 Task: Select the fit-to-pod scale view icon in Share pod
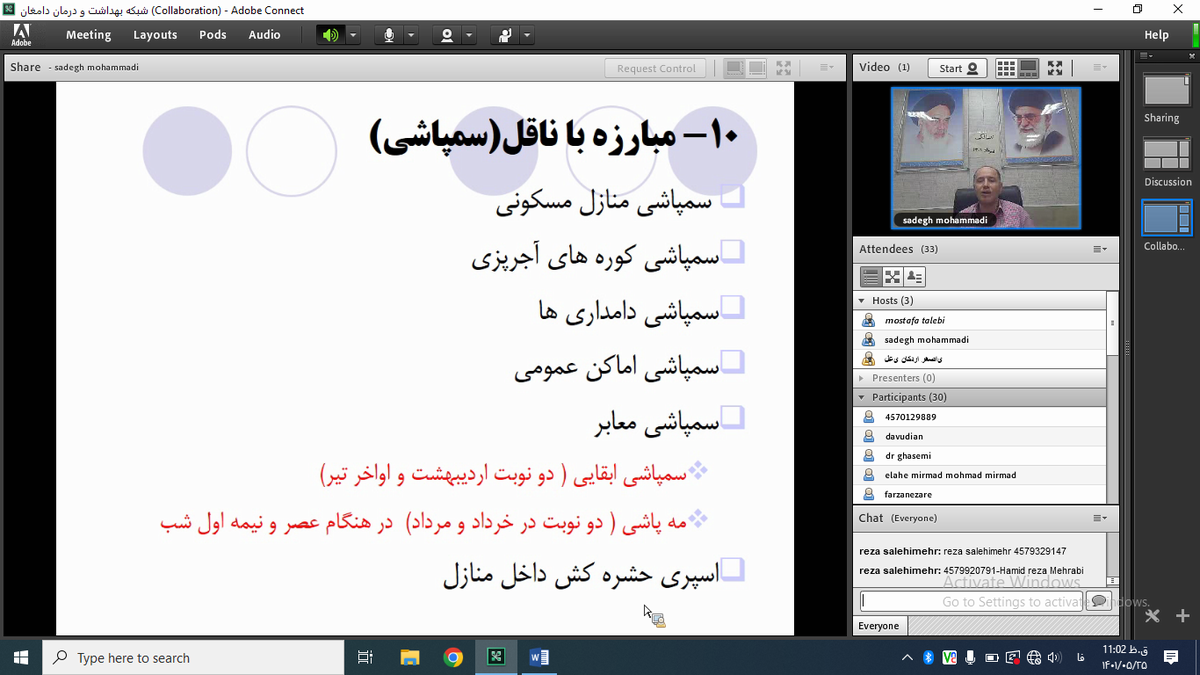(x=735, y=68)
